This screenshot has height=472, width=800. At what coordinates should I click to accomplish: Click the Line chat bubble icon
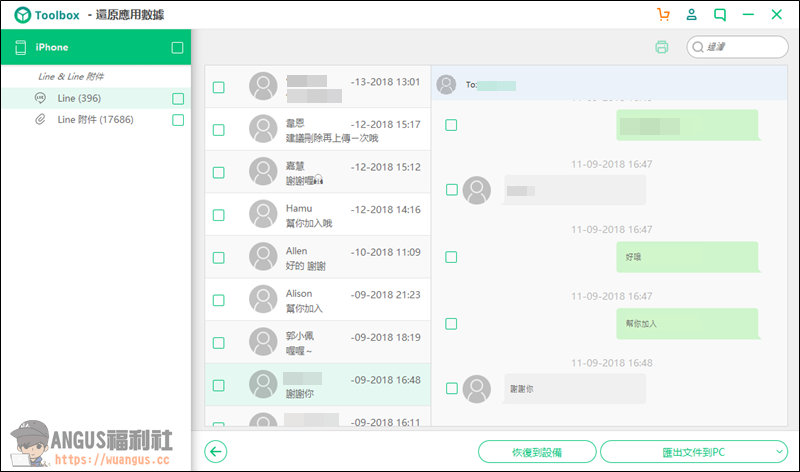(40, 98)
